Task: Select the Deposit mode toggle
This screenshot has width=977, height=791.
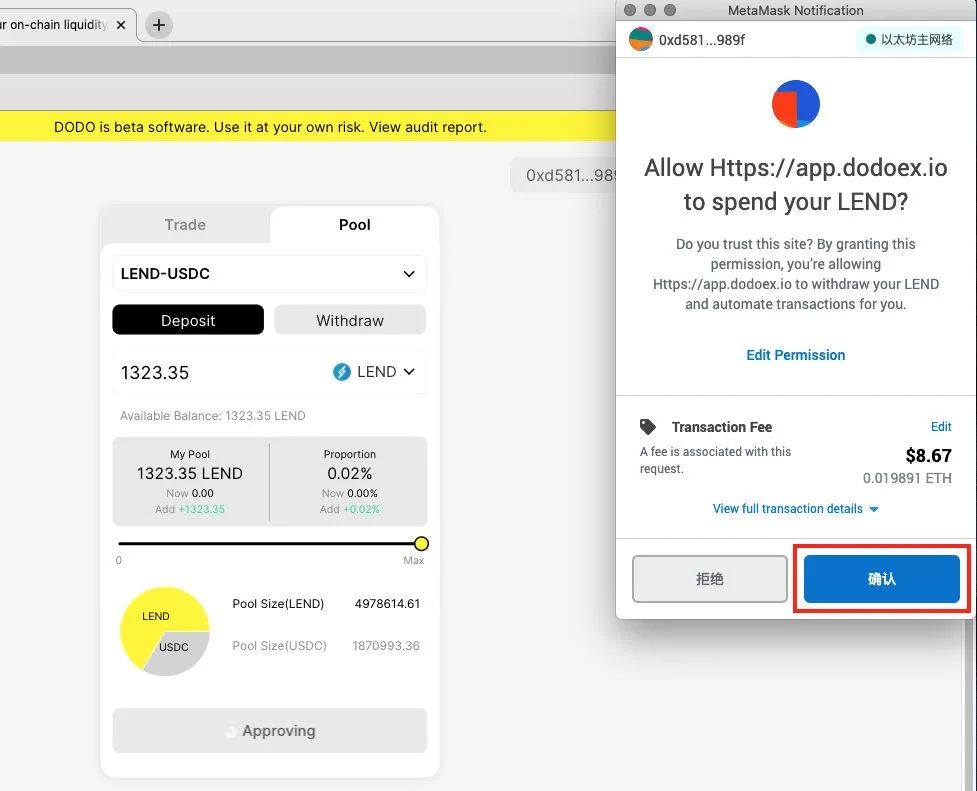Action: [x=188, y=320]
